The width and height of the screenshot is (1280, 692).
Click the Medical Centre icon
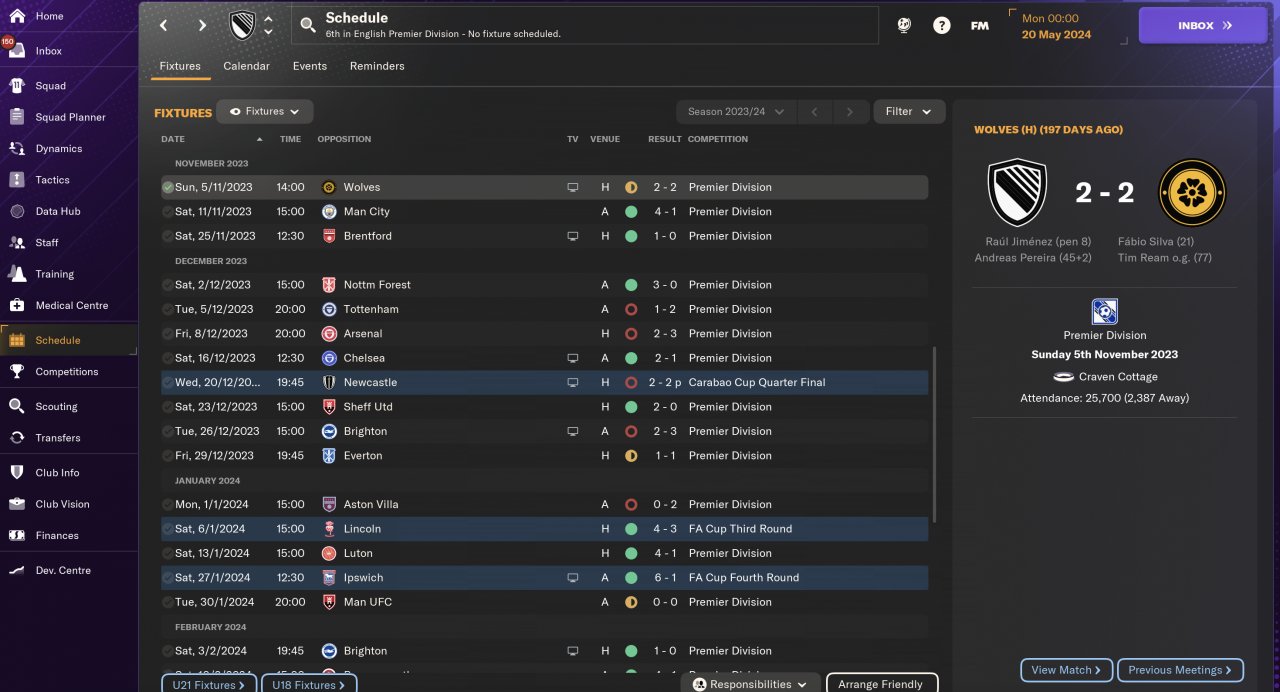(x=17, y=305)
